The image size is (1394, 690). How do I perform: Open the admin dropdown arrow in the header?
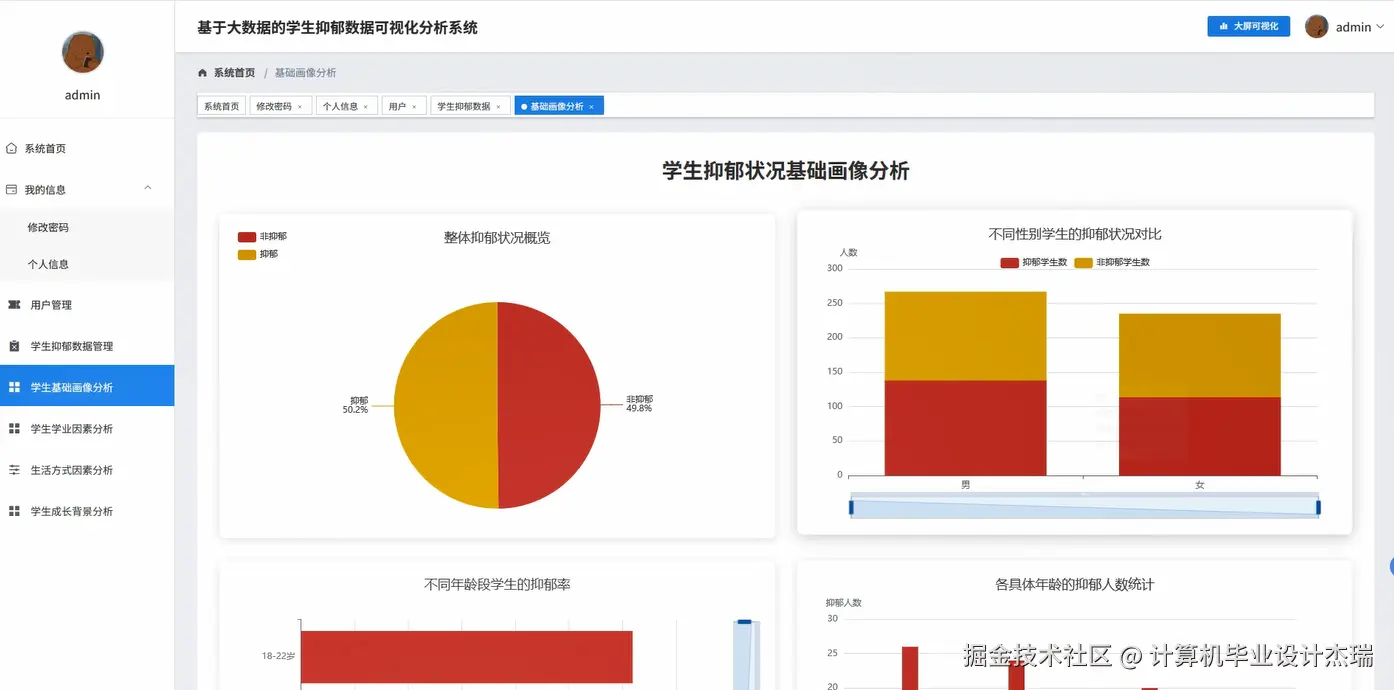pyautogui.click(x=1381, y=27)
